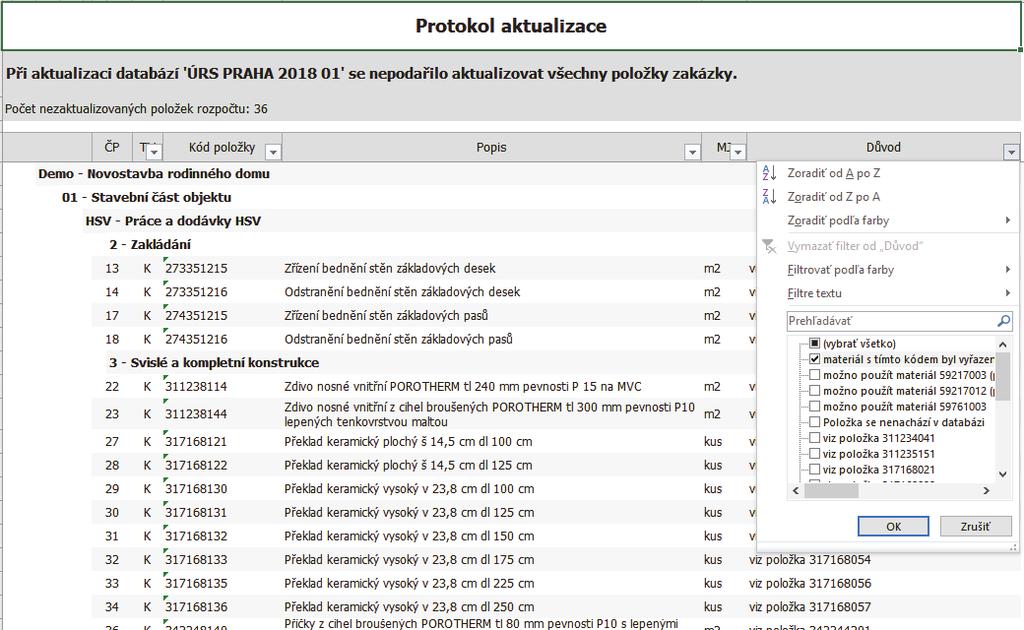Check 'viz položka 311235151' filter option
Viewport: 1024px width, 630px height.
[814, 453]
